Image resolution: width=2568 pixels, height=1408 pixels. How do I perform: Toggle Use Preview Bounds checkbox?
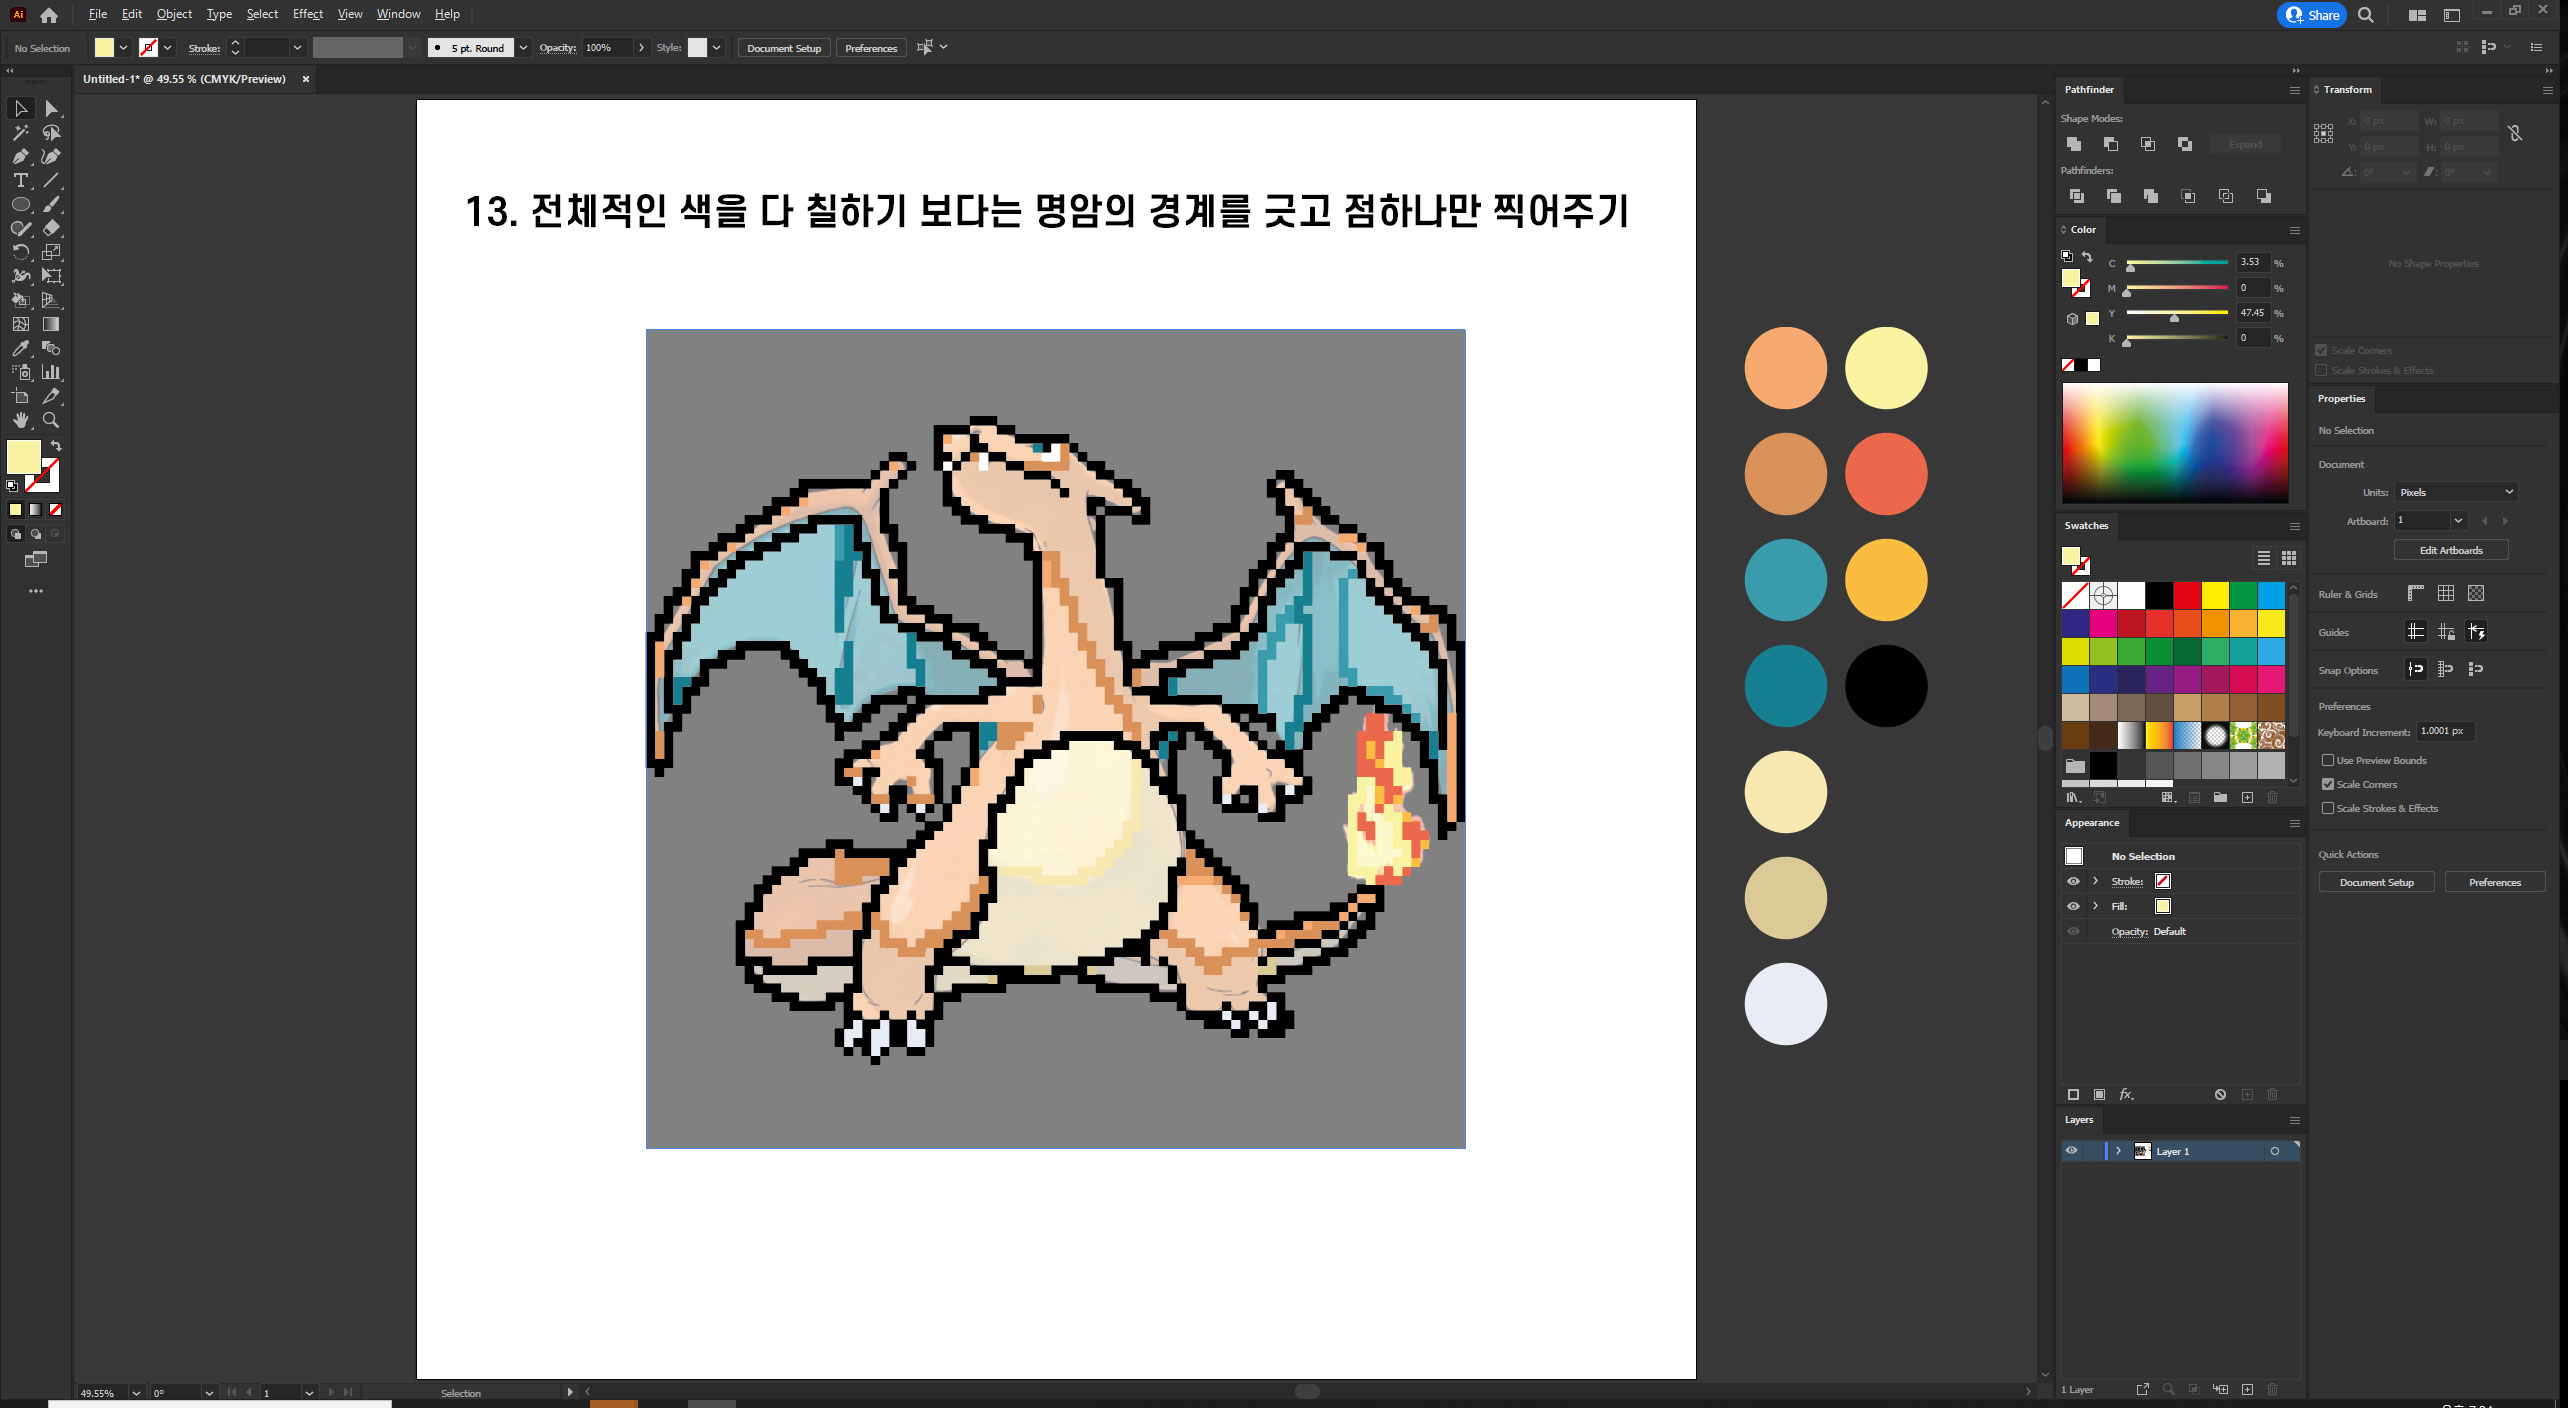tap(2328, 760)
